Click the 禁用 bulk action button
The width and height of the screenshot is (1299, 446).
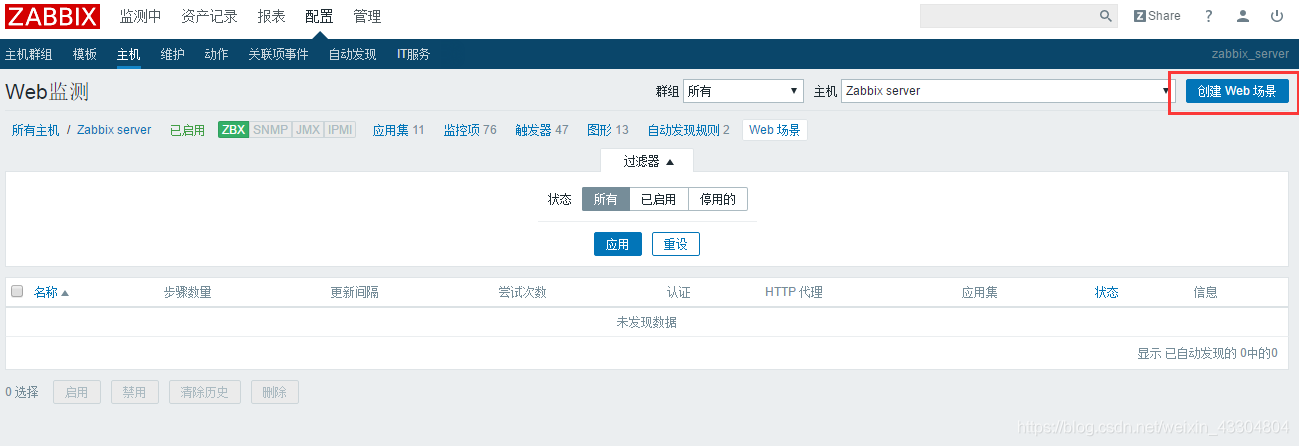(x=135, y=393)
